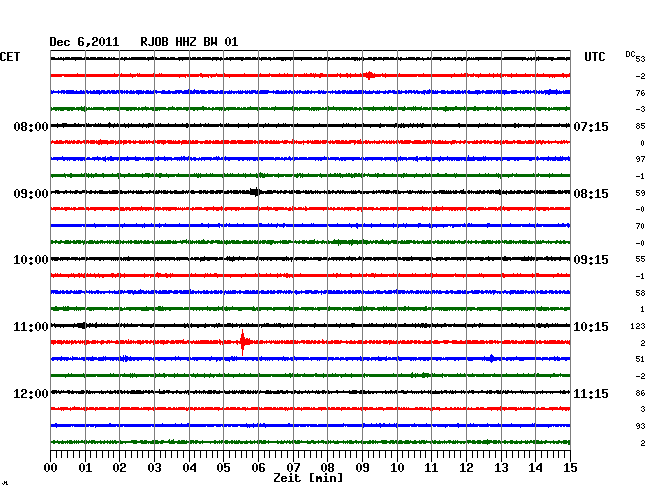The height and width of the screenshot is (494, 650).
Task: Click the DC value 70
Action: tap(640, 226)
